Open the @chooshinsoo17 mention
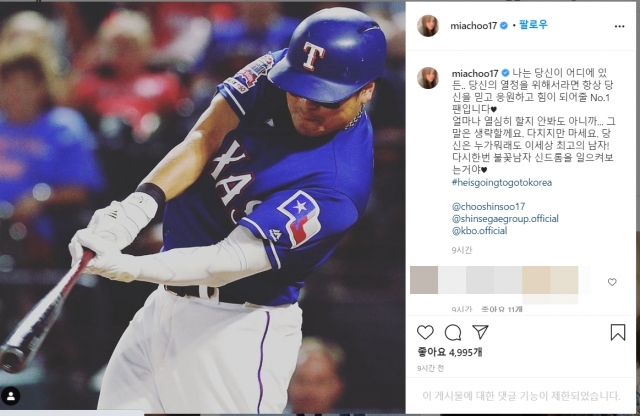640x416 pixels. [x=489, y=207]
